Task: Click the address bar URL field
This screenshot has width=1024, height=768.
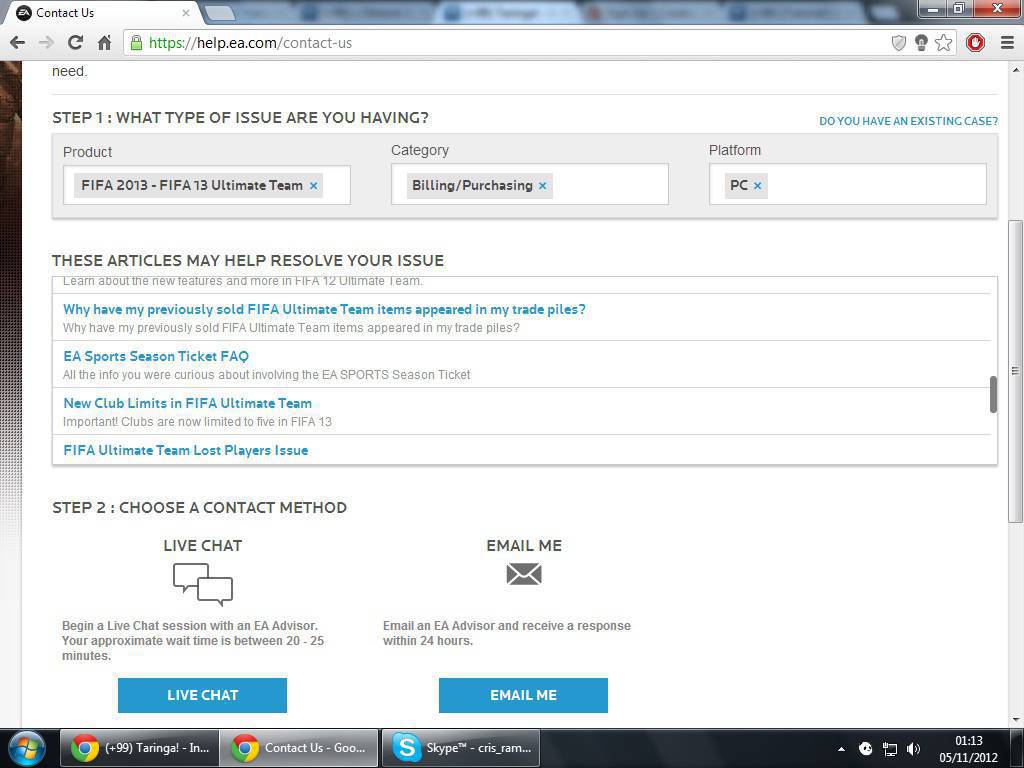Action: click(509, 43)
